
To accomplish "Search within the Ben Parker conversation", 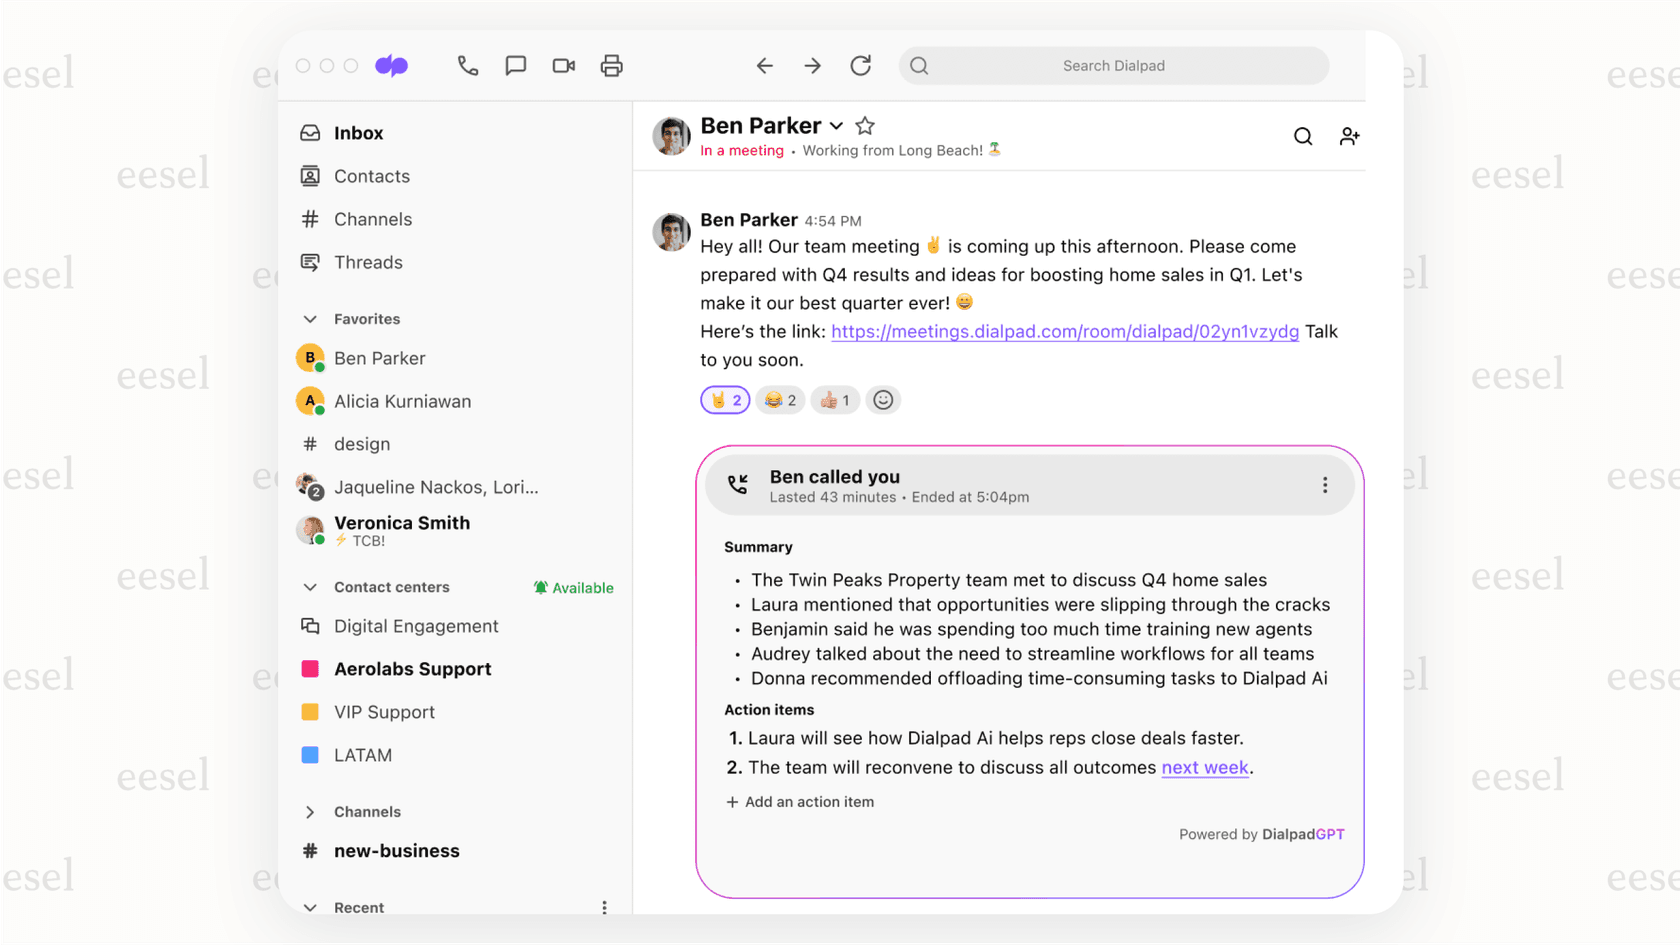I will 1302,136.
